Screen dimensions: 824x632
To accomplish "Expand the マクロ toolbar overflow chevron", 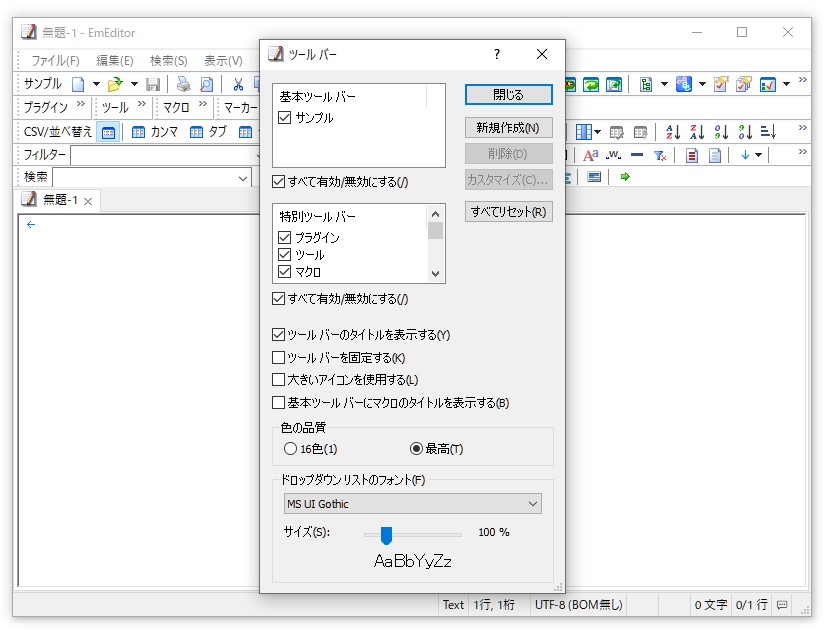I will (x=203, y=104).
